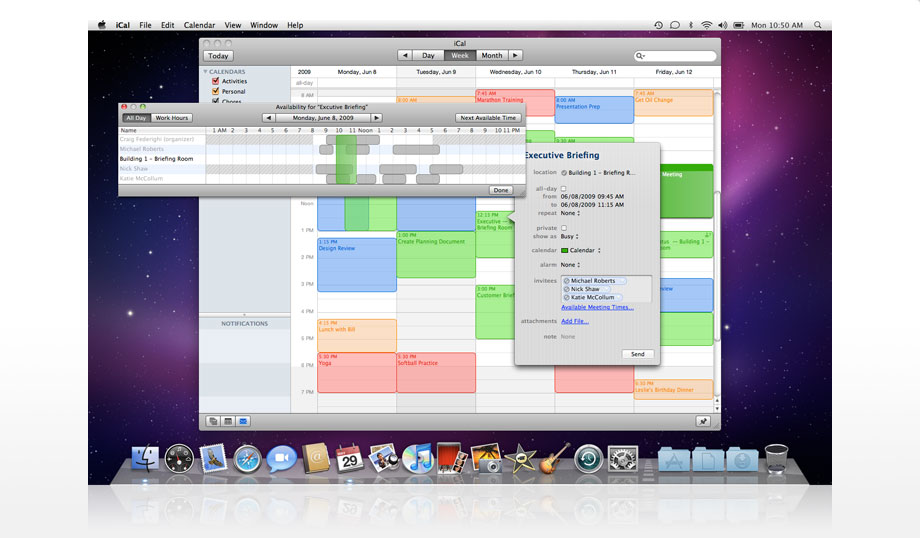Open the show as Busy dropdown
The image size is (920, 538).
pos(570,236)
